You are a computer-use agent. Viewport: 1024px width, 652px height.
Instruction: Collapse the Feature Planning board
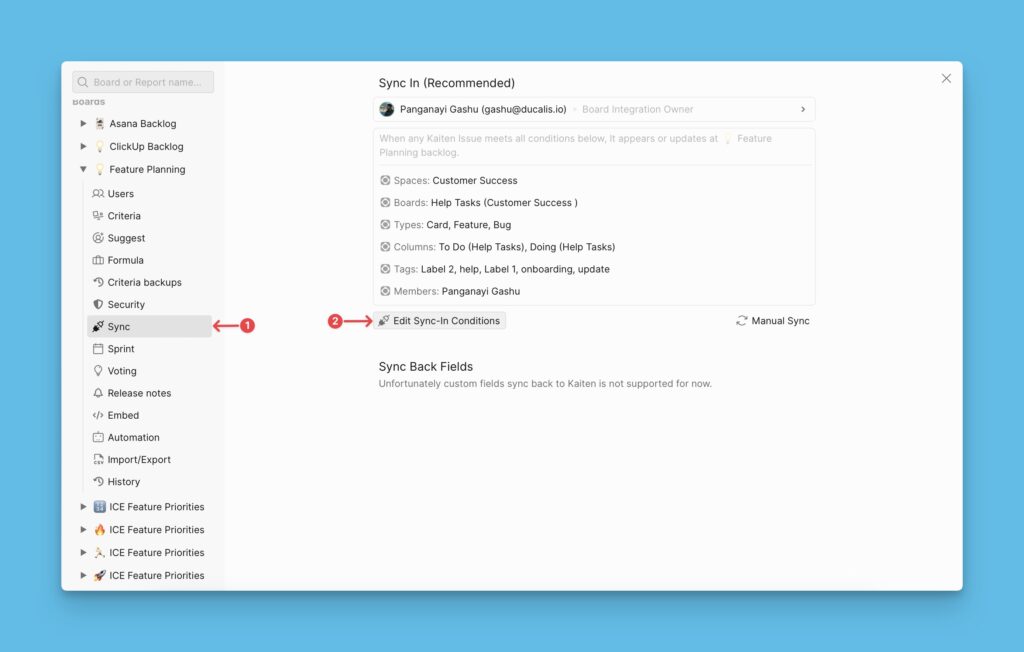pyautogui.click(x=84, y=170)
